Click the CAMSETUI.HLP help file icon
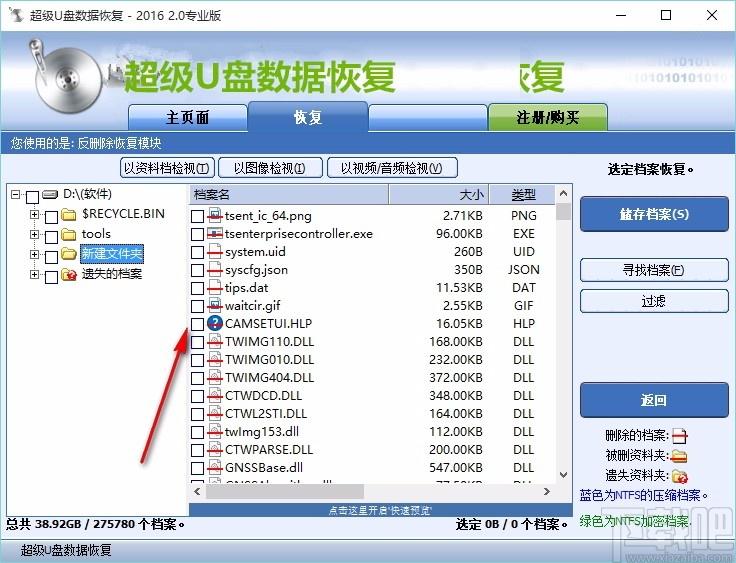This screenshot has width=736, height=563. coord(215,324)
